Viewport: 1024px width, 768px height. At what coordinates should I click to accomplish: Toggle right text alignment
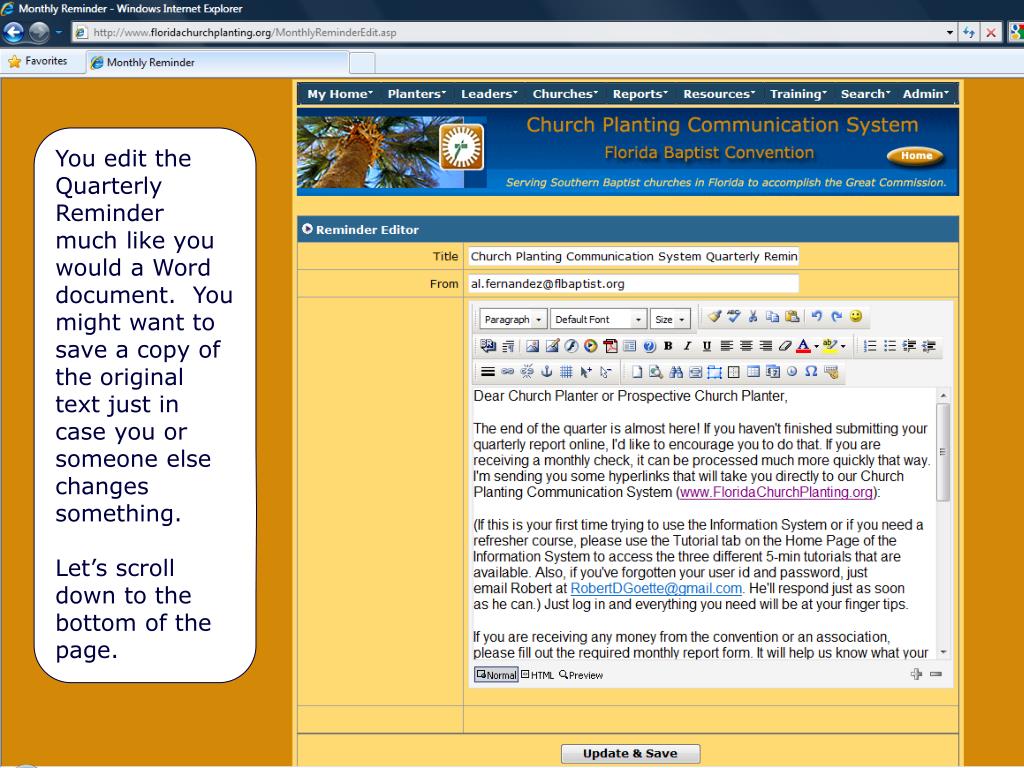click(x=765, y=346)
